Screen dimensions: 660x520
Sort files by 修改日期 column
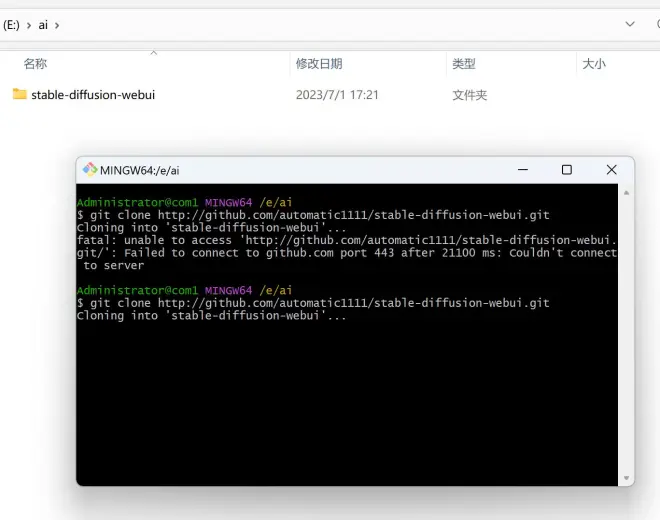coord(319,64)
